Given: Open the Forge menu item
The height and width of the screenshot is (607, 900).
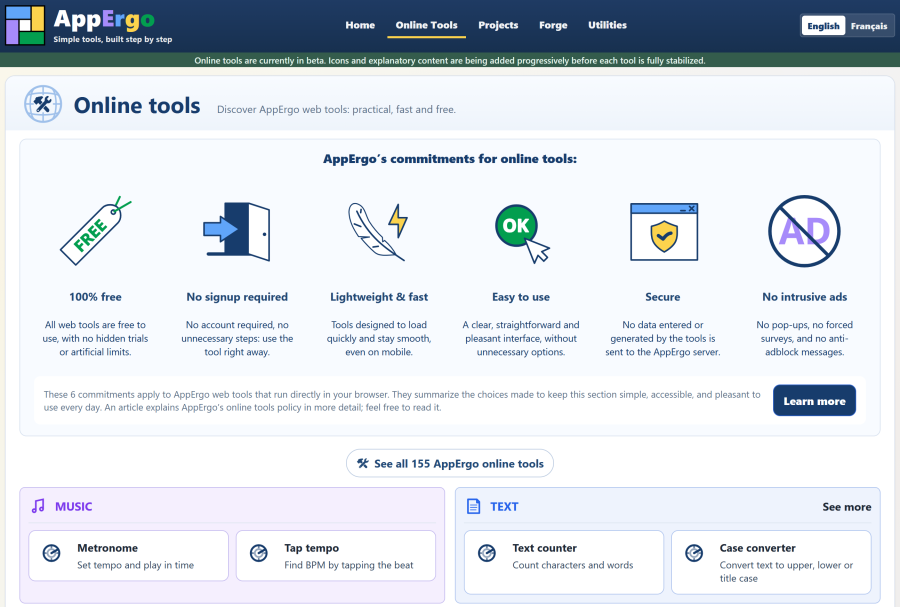Looking at the screenshot, I should coord(553,25).
